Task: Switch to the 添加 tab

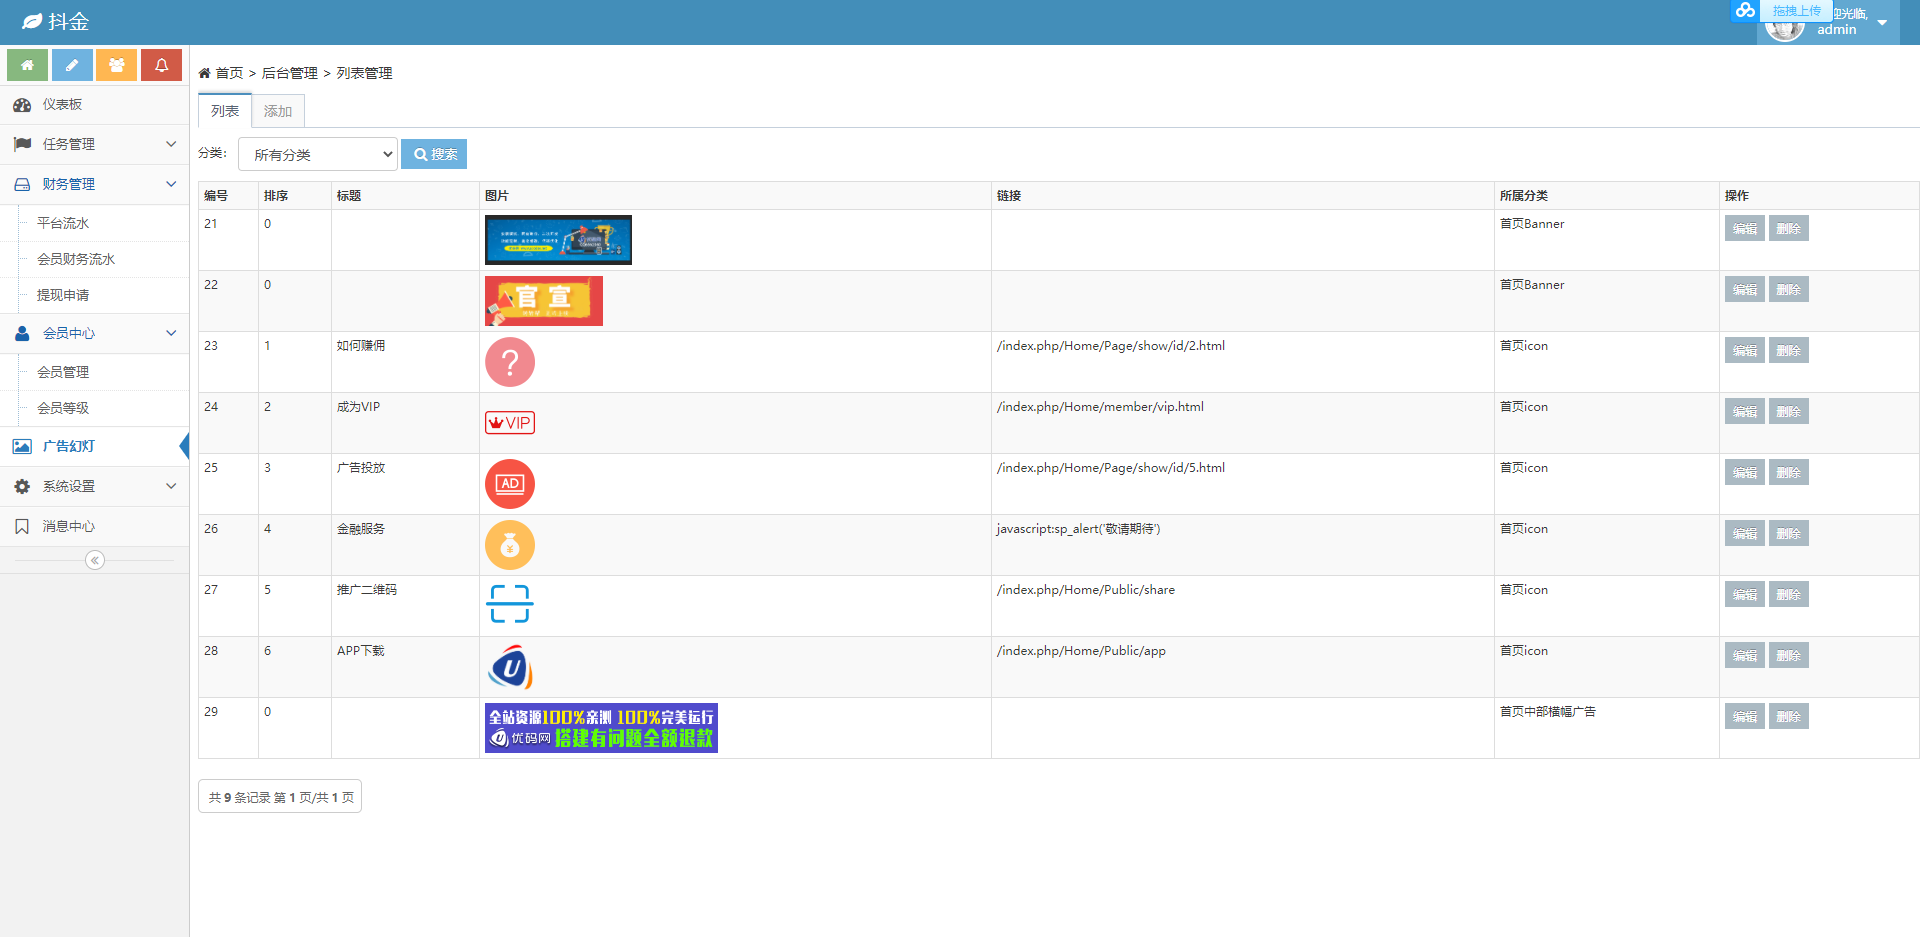Action: 278,111
